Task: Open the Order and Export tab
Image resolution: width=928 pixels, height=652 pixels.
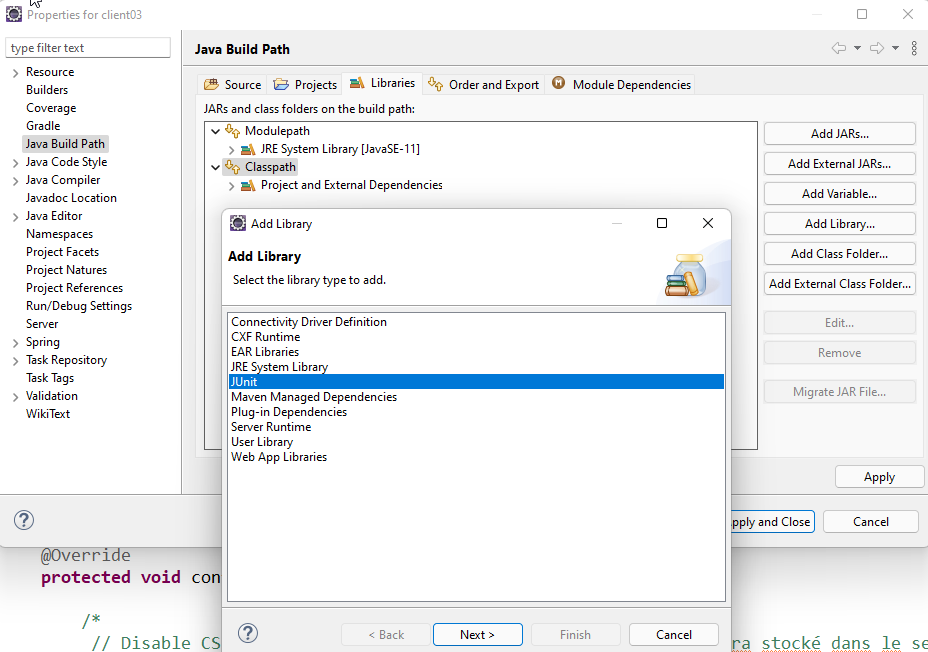Action: click(x=484, y=85)
